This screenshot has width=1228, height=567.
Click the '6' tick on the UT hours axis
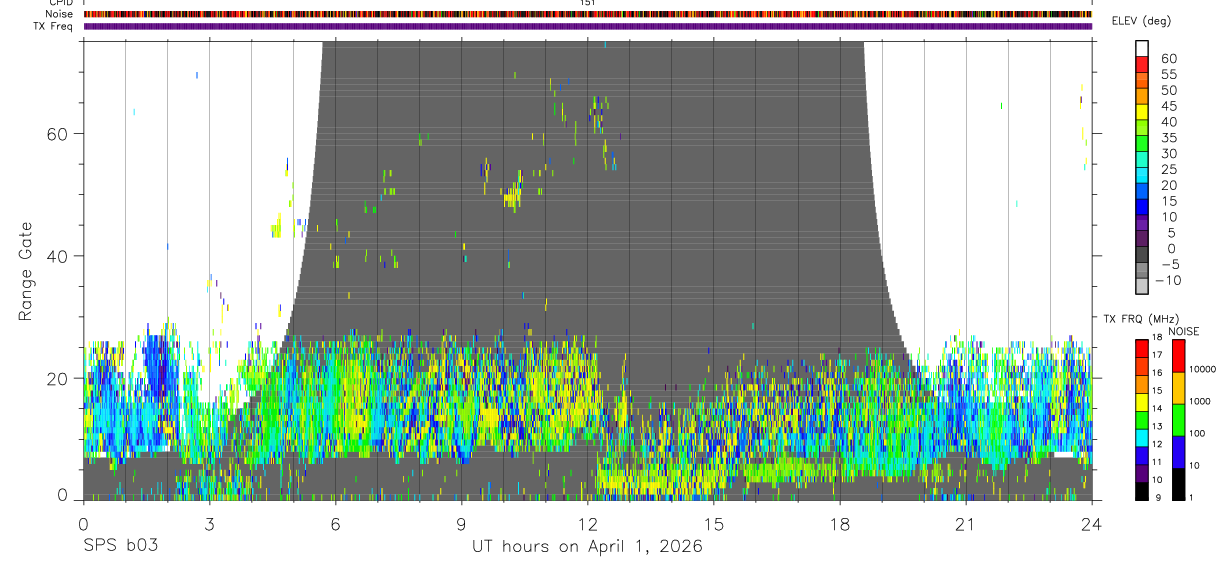pos(335,524)
